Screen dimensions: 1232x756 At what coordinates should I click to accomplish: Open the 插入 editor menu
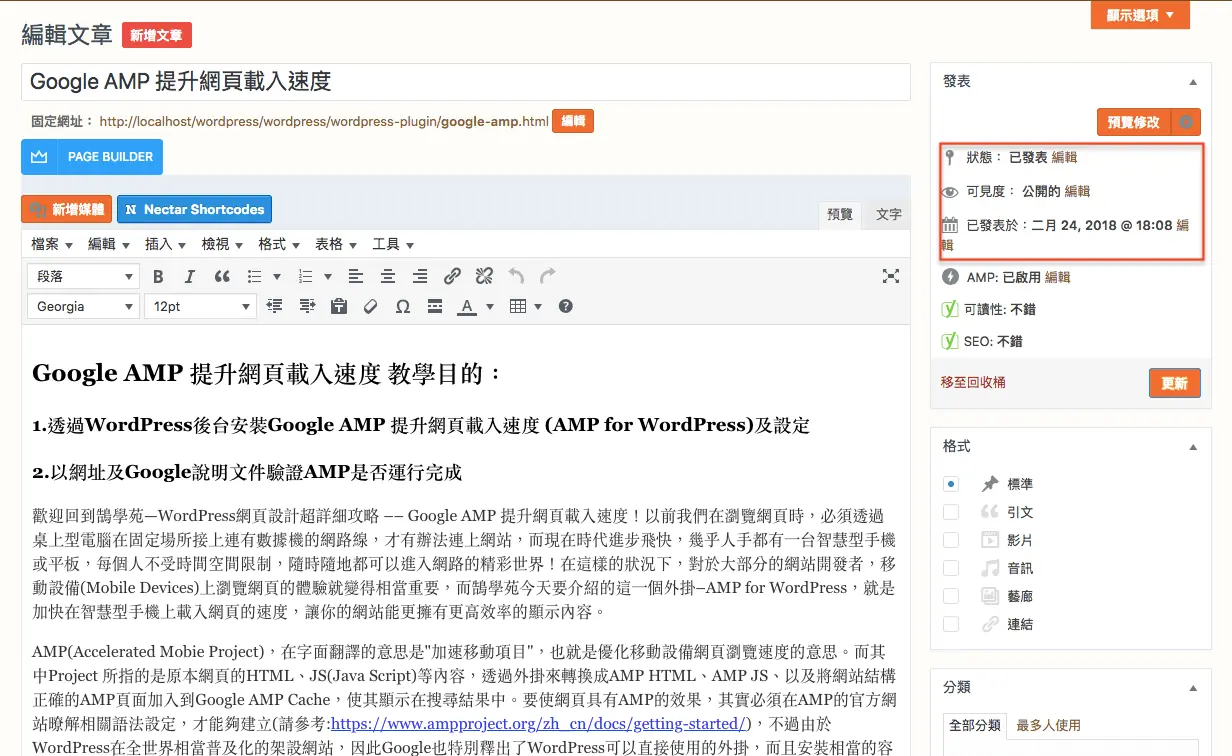[166, 244]
